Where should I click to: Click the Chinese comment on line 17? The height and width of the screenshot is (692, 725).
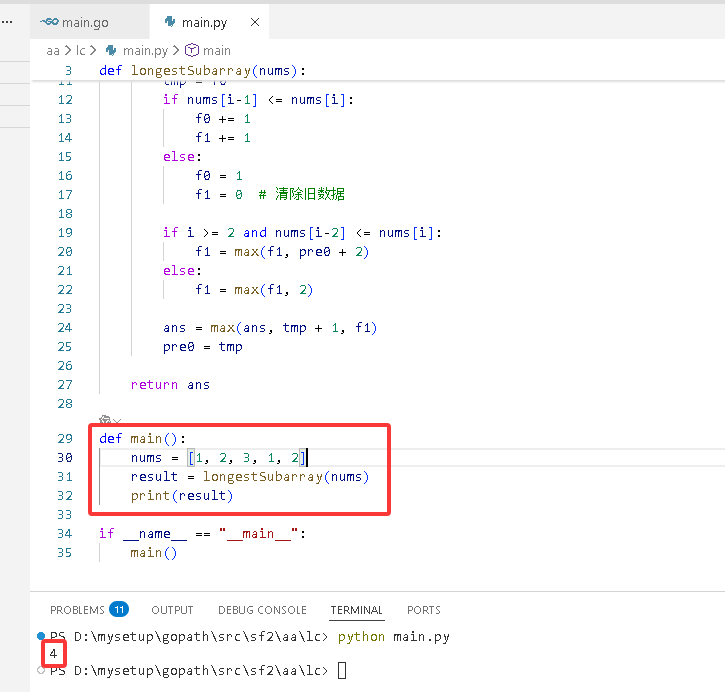pyautogui.click(x=302, y=194)
